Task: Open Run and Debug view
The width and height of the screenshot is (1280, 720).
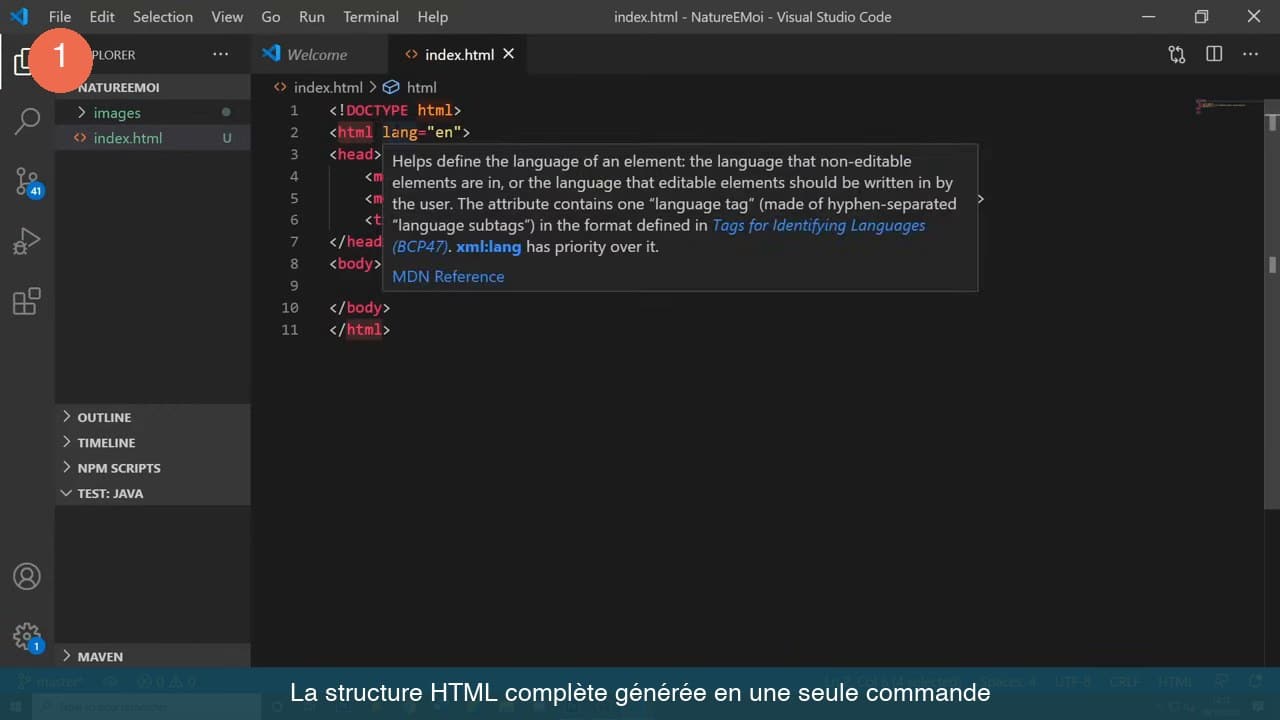Action: (27, 241)
